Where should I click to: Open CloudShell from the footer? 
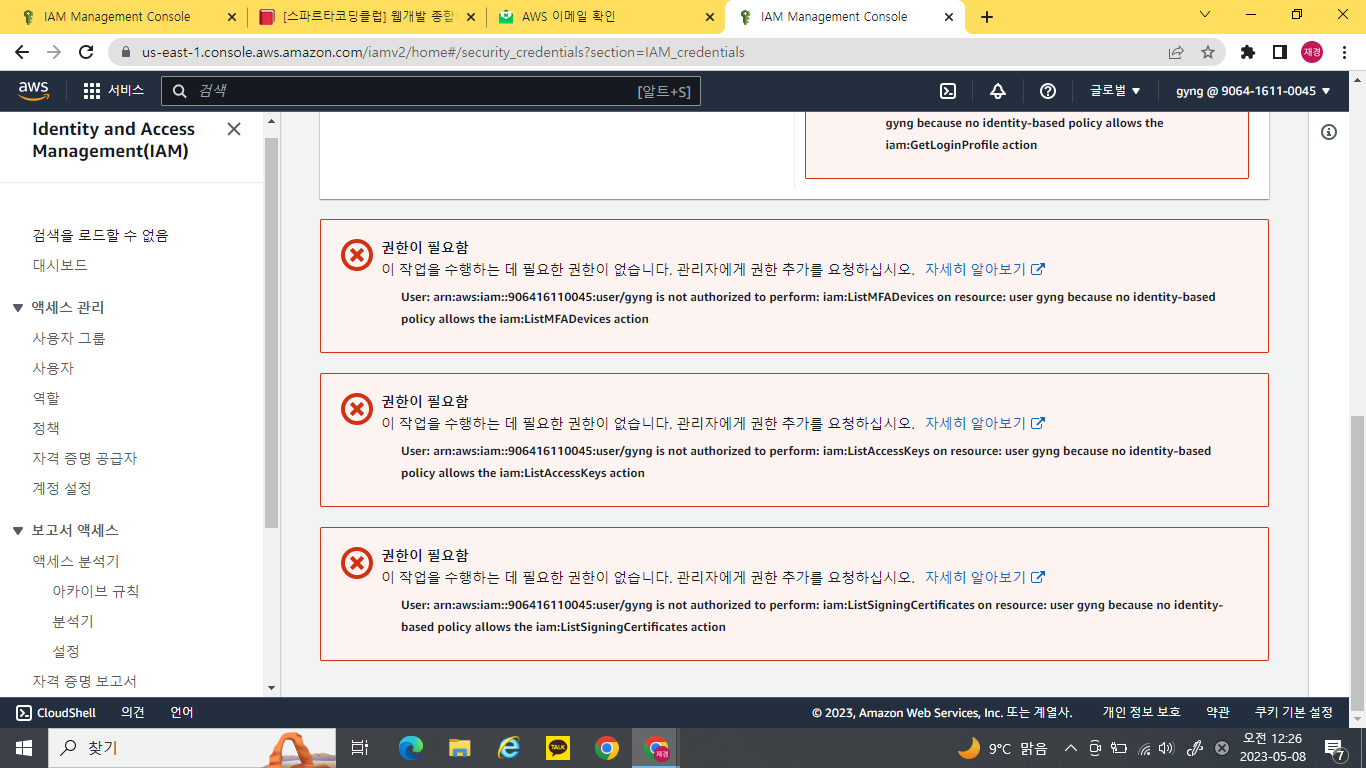click(x=56, y=713)
